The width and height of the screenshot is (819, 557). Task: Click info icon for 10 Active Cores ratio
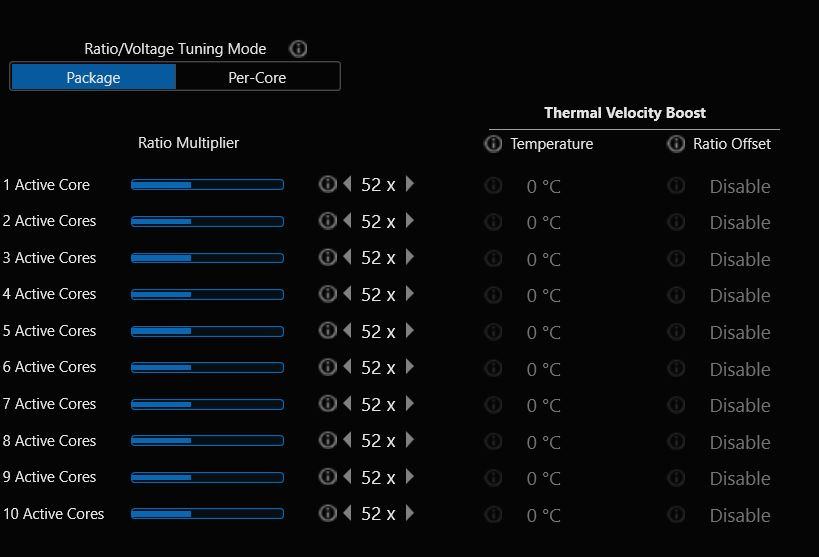327,513
